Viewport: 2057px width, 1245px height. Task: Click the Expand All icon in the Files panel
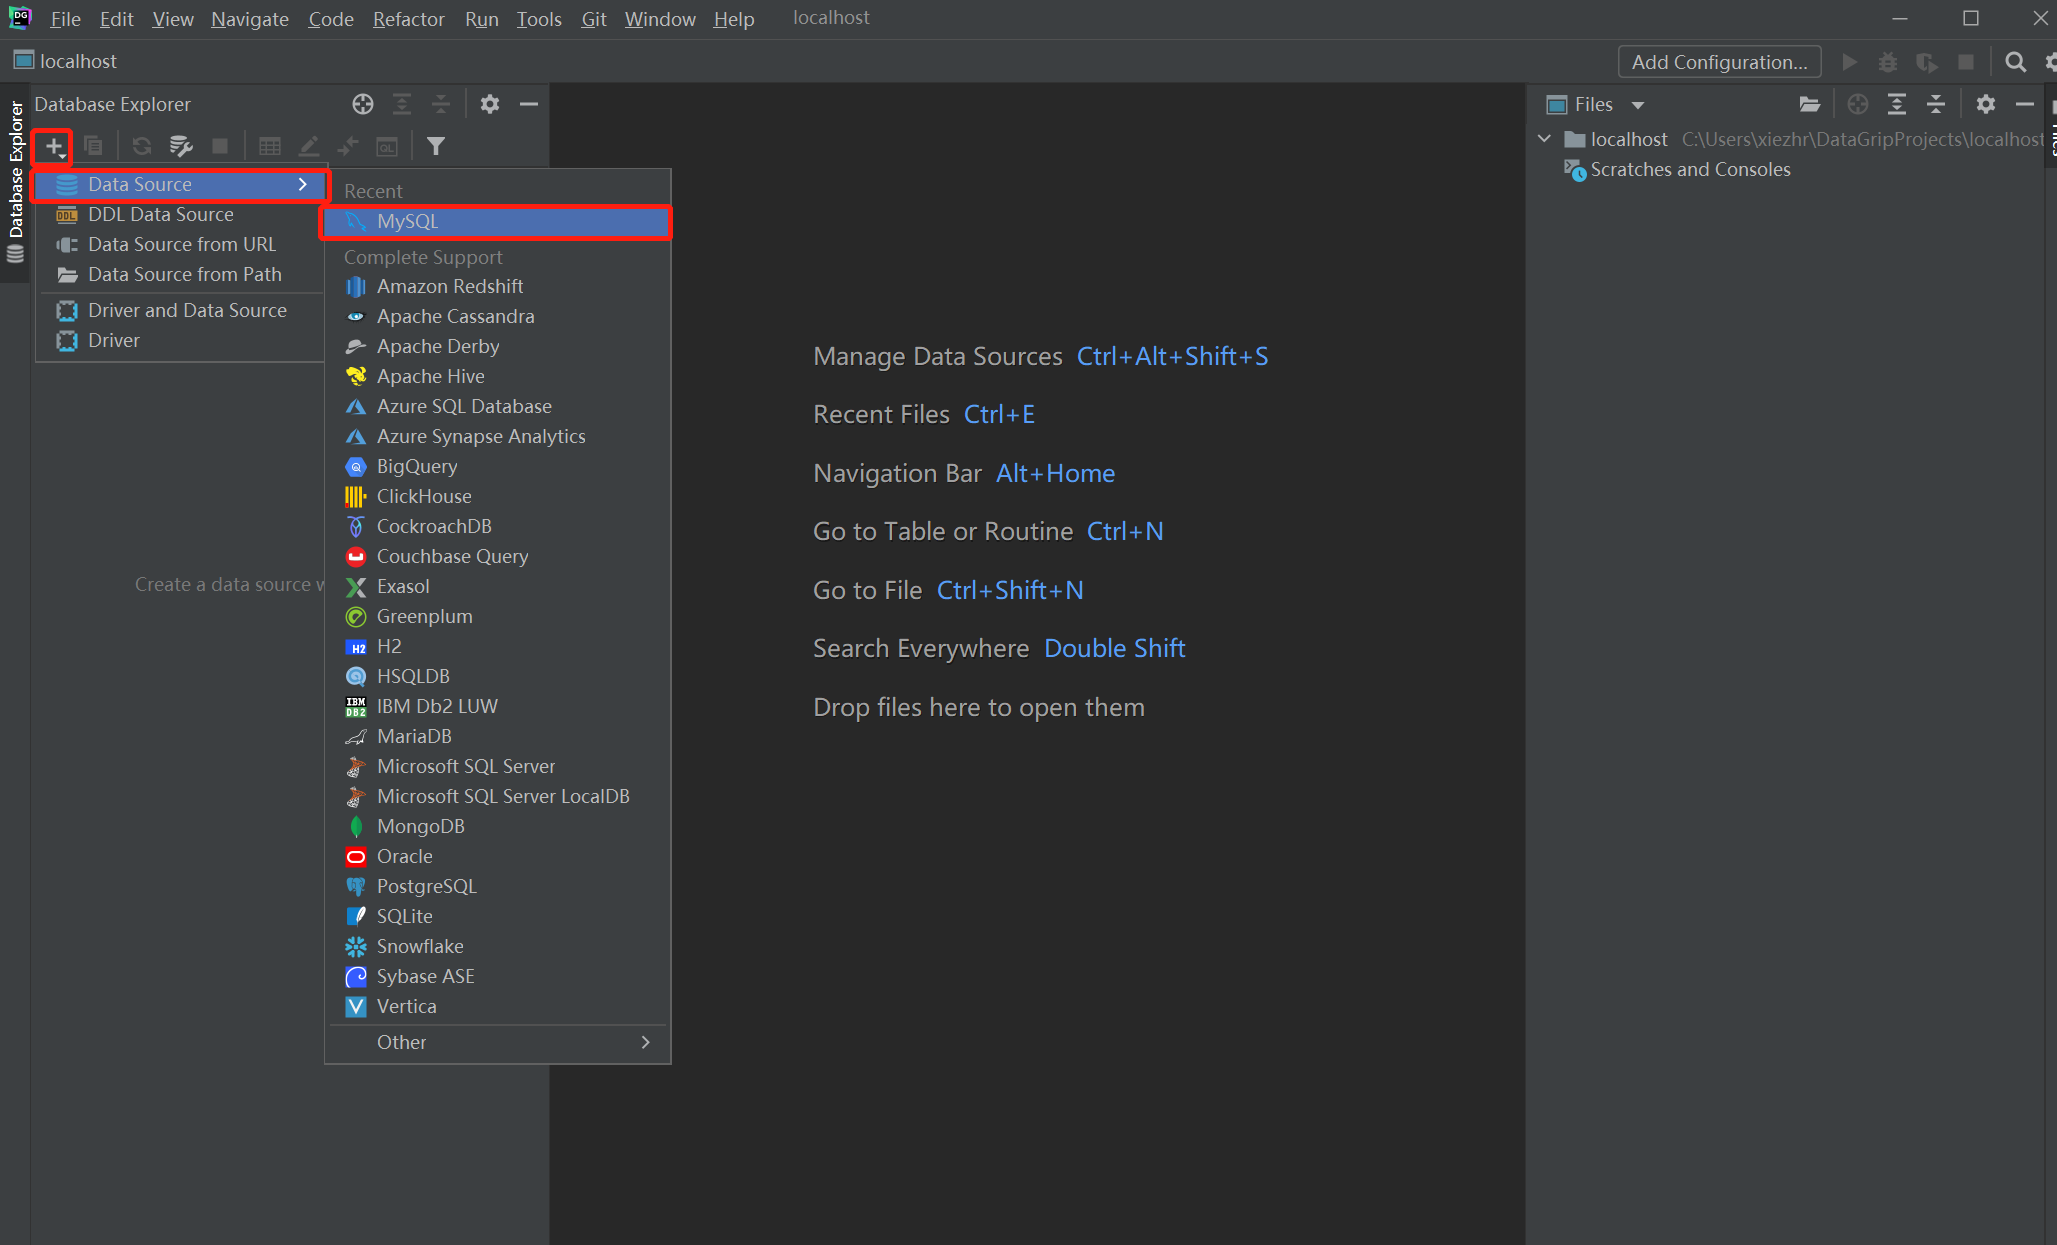coord(1897,104)
